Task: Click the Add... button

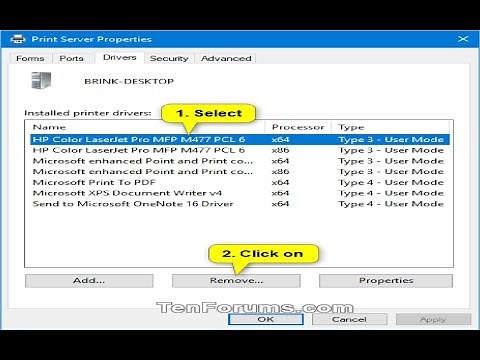Action: (89, 281)
